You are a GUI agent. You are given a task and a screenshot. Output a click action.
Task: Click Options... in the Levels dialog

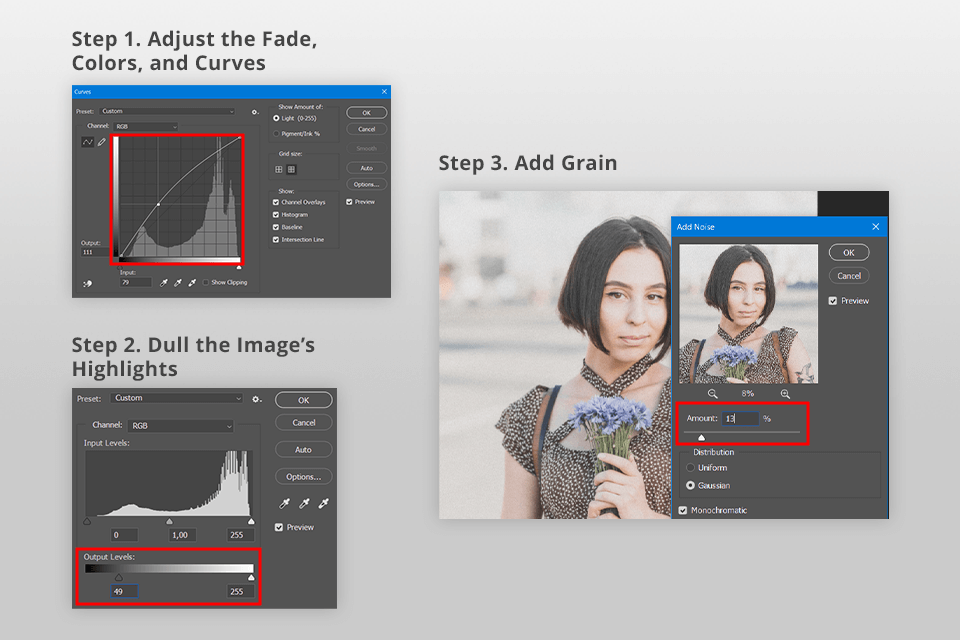tap(304, 476)
